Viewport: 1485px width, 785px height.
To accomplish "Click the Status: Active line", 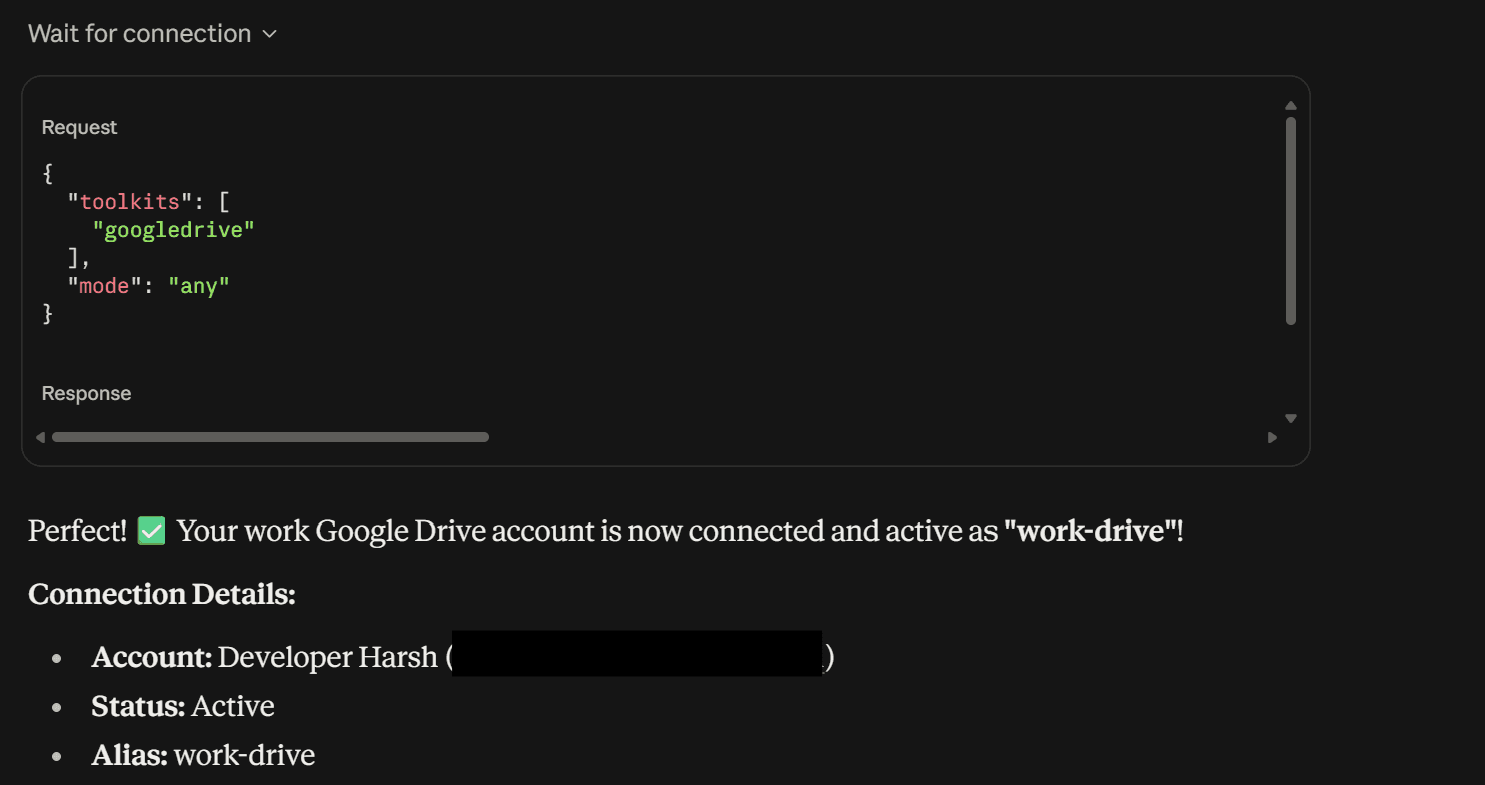I will pos(183,706).
